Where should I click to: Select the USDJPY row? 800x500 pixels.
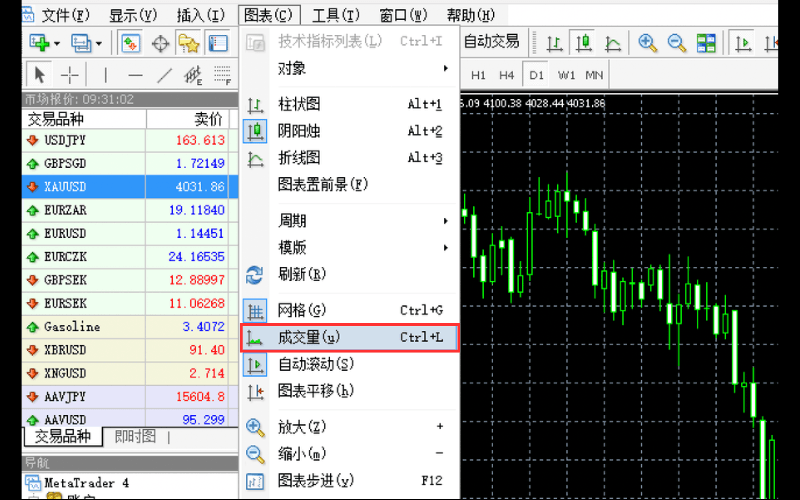click(x=130, y=140)
